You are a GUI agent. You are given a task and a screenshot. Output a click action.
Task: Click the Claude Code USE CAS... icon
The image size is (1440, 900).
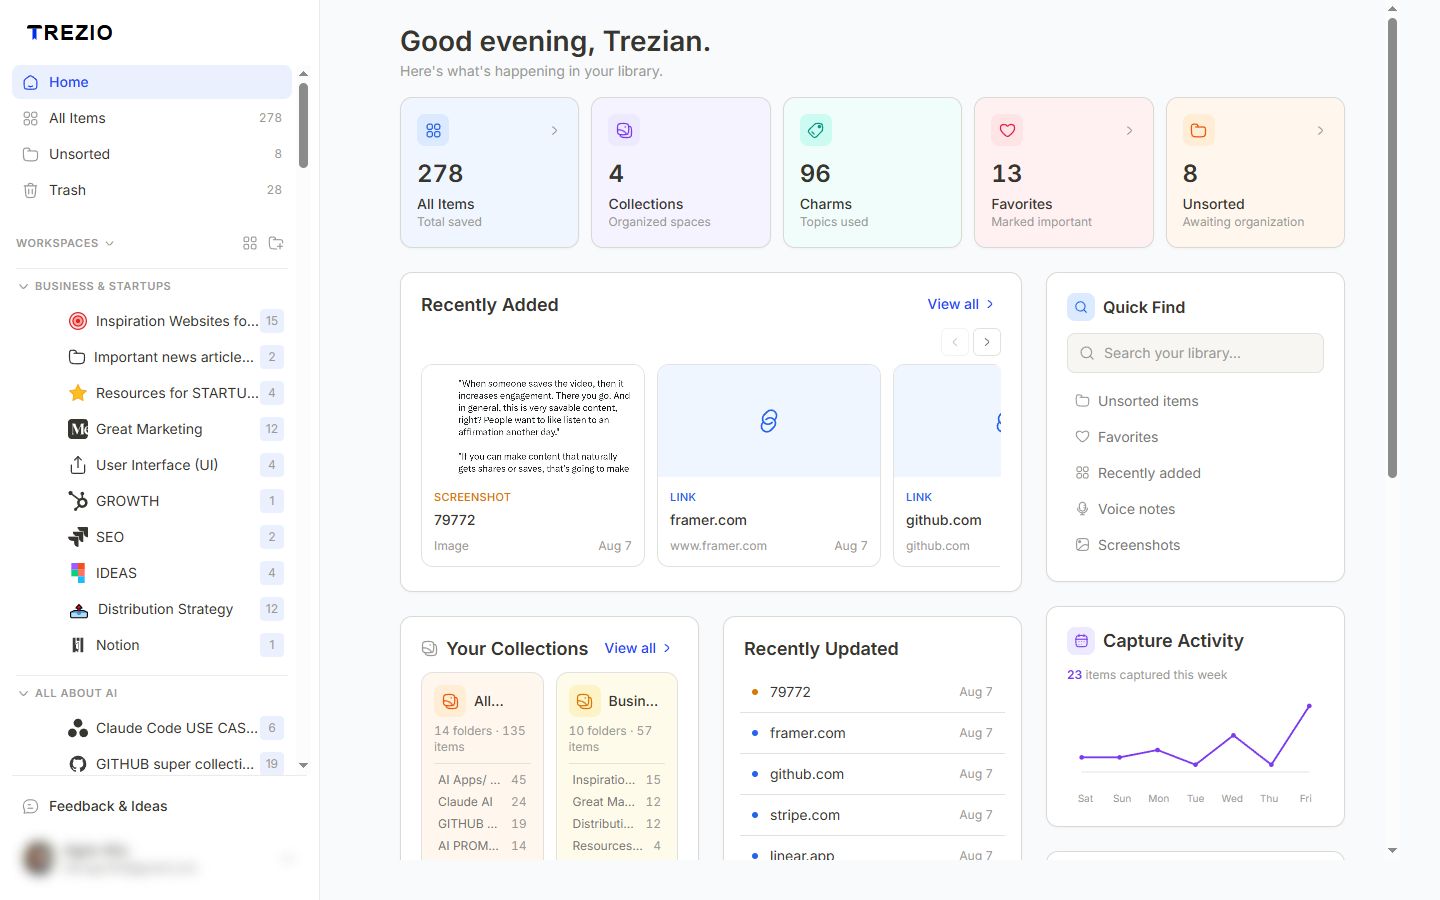point(78,728)
